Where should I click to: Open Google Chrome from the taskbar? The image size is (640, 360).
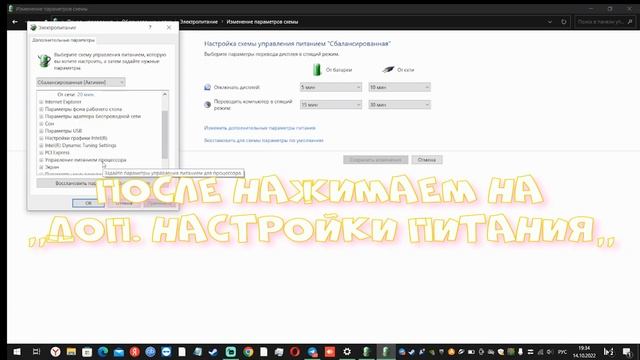(248, 352)
